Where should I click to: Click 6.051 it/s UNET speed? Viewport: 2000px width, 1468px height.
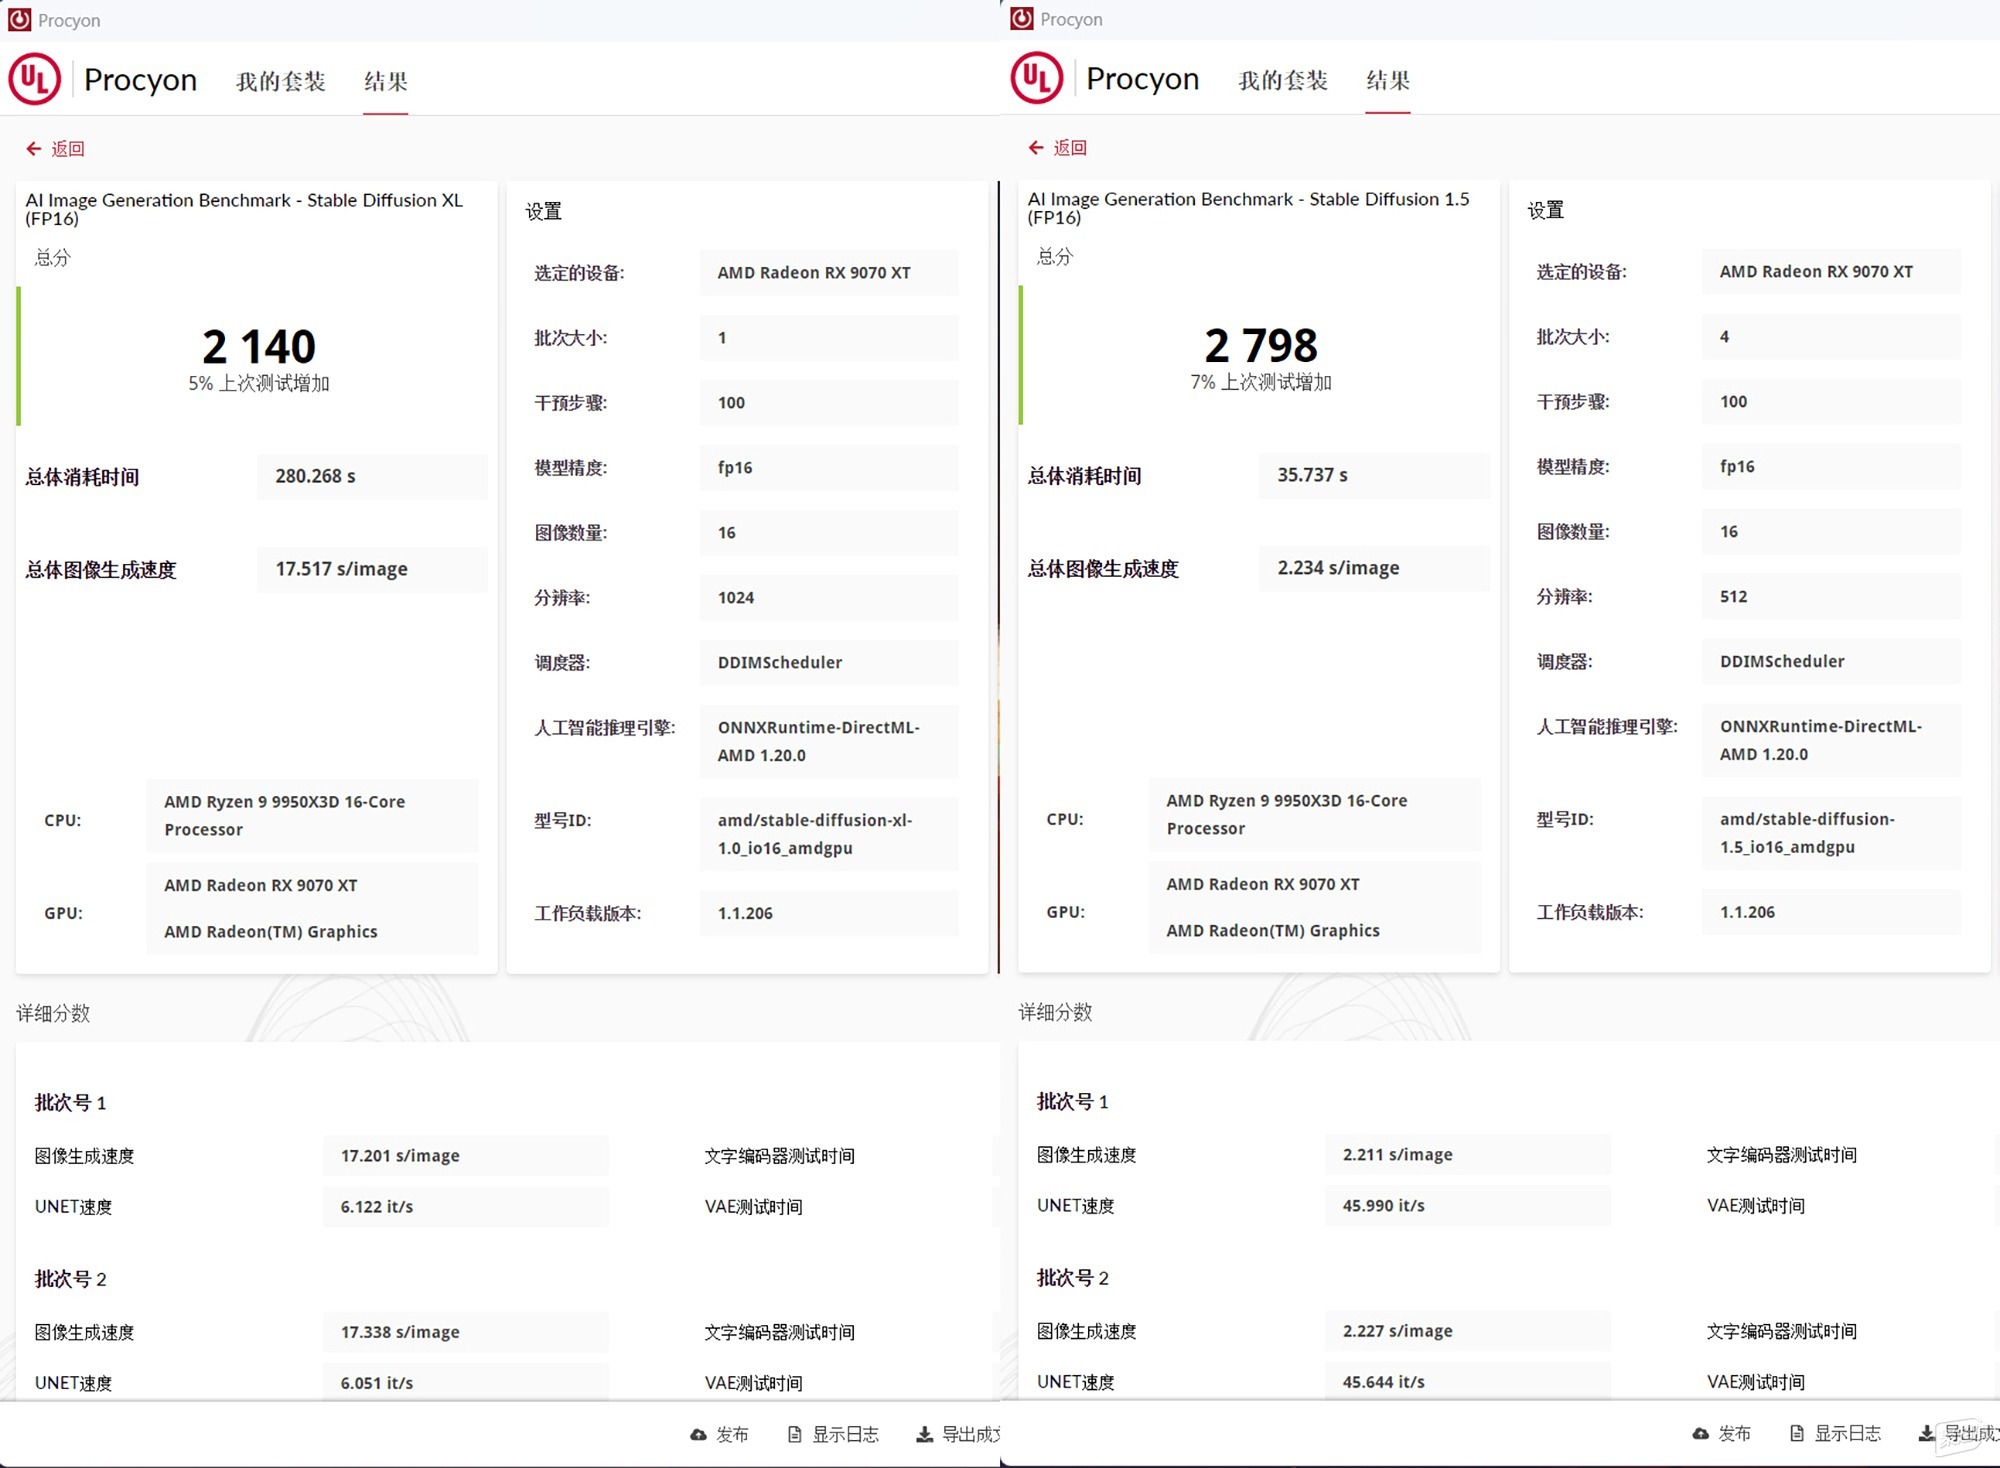[465, 1383]
